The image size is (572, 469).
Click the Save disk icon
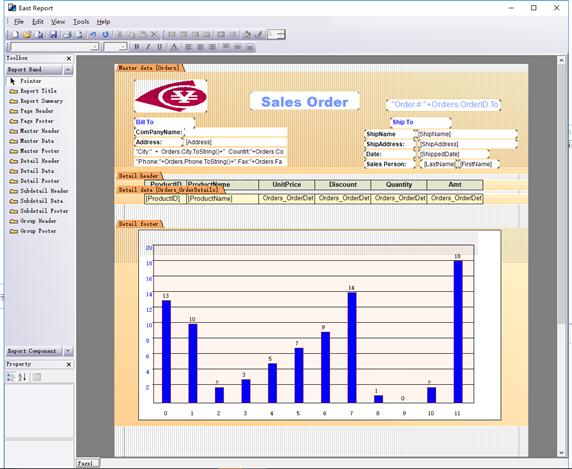click(54, 35)
